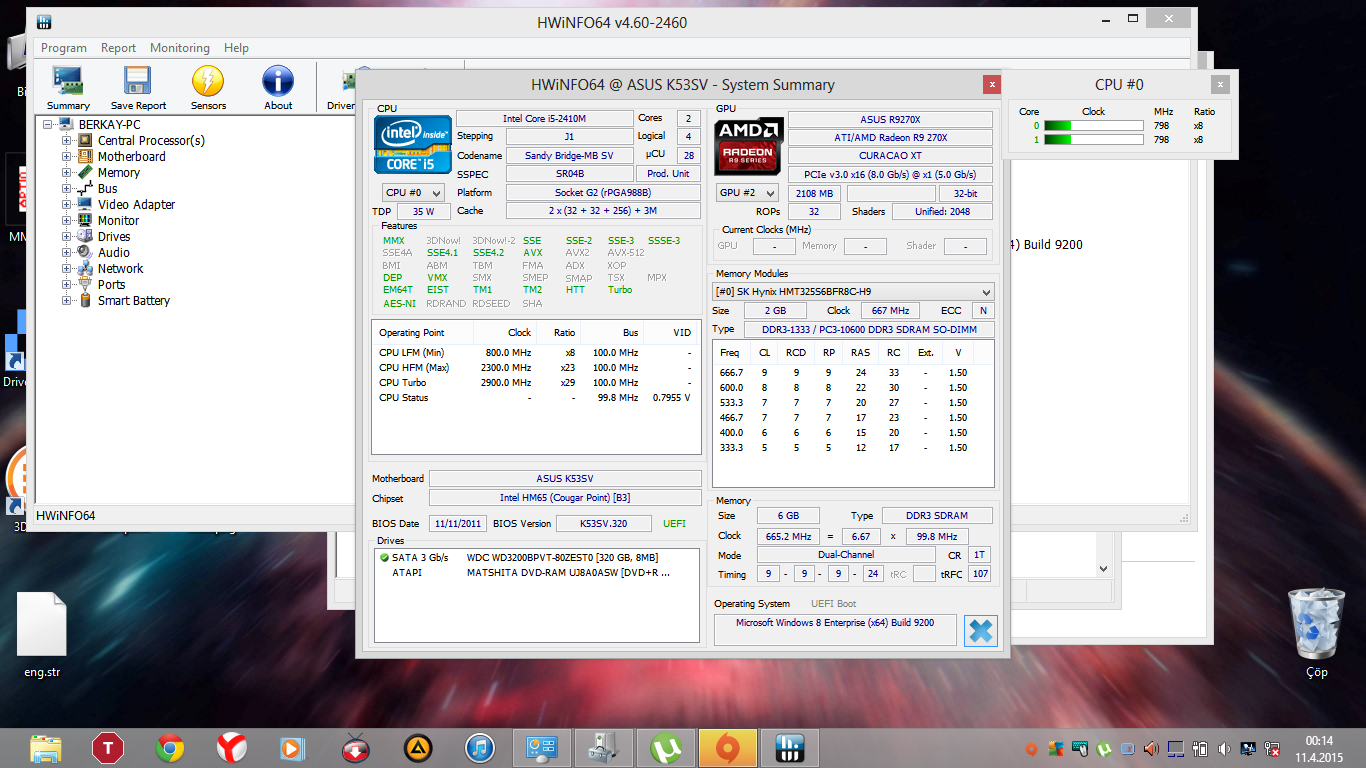Select the WDC WD3200BPVT drive row
This screenshot has height=768, width=1366.
536,558
